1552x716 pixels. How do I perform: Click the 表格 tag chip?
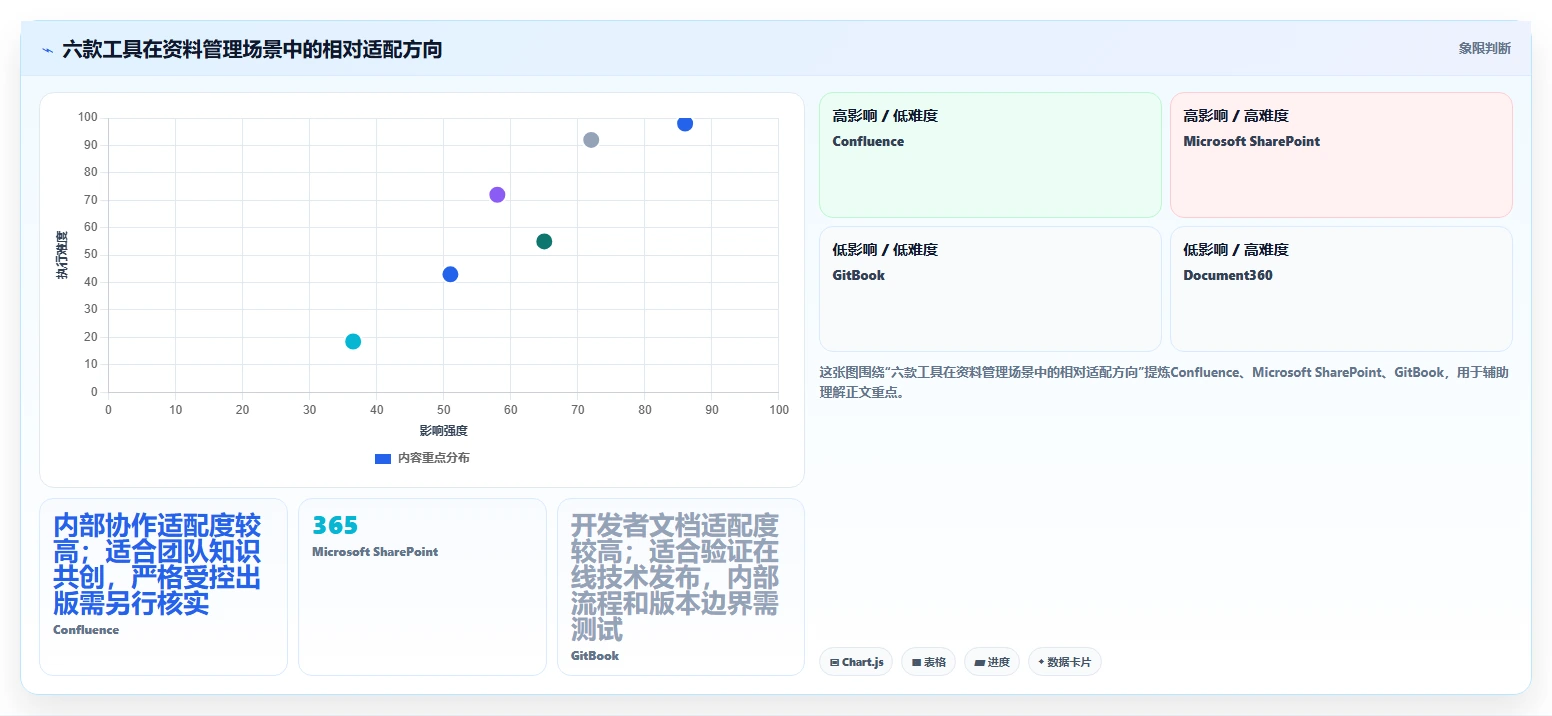point(928,662)
